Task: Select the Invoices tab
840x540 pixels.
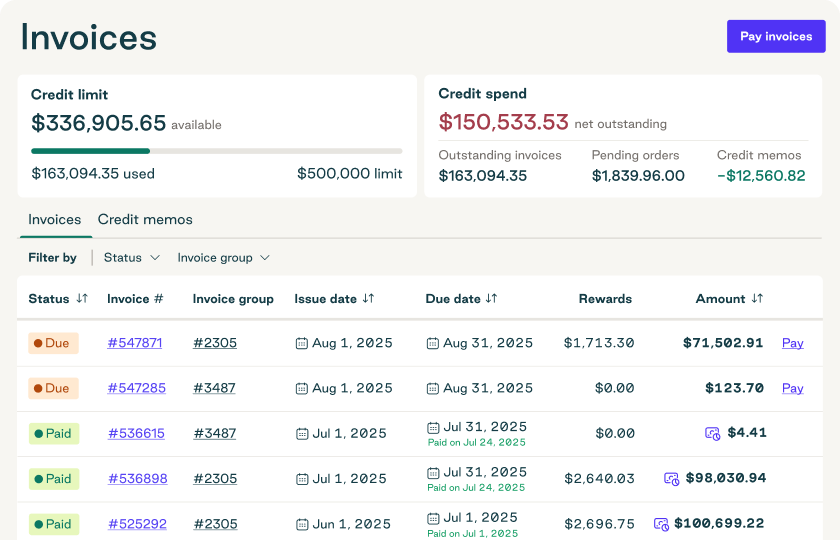Action: coord(55,220)
